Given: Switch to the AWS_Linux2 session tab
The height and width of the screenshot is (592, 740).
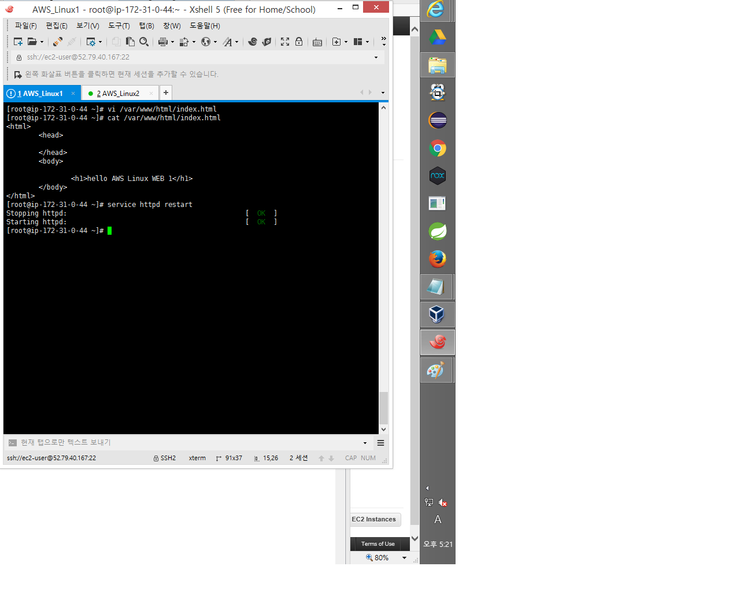Looking at the screenshot, I should click(x=119, y=93).
